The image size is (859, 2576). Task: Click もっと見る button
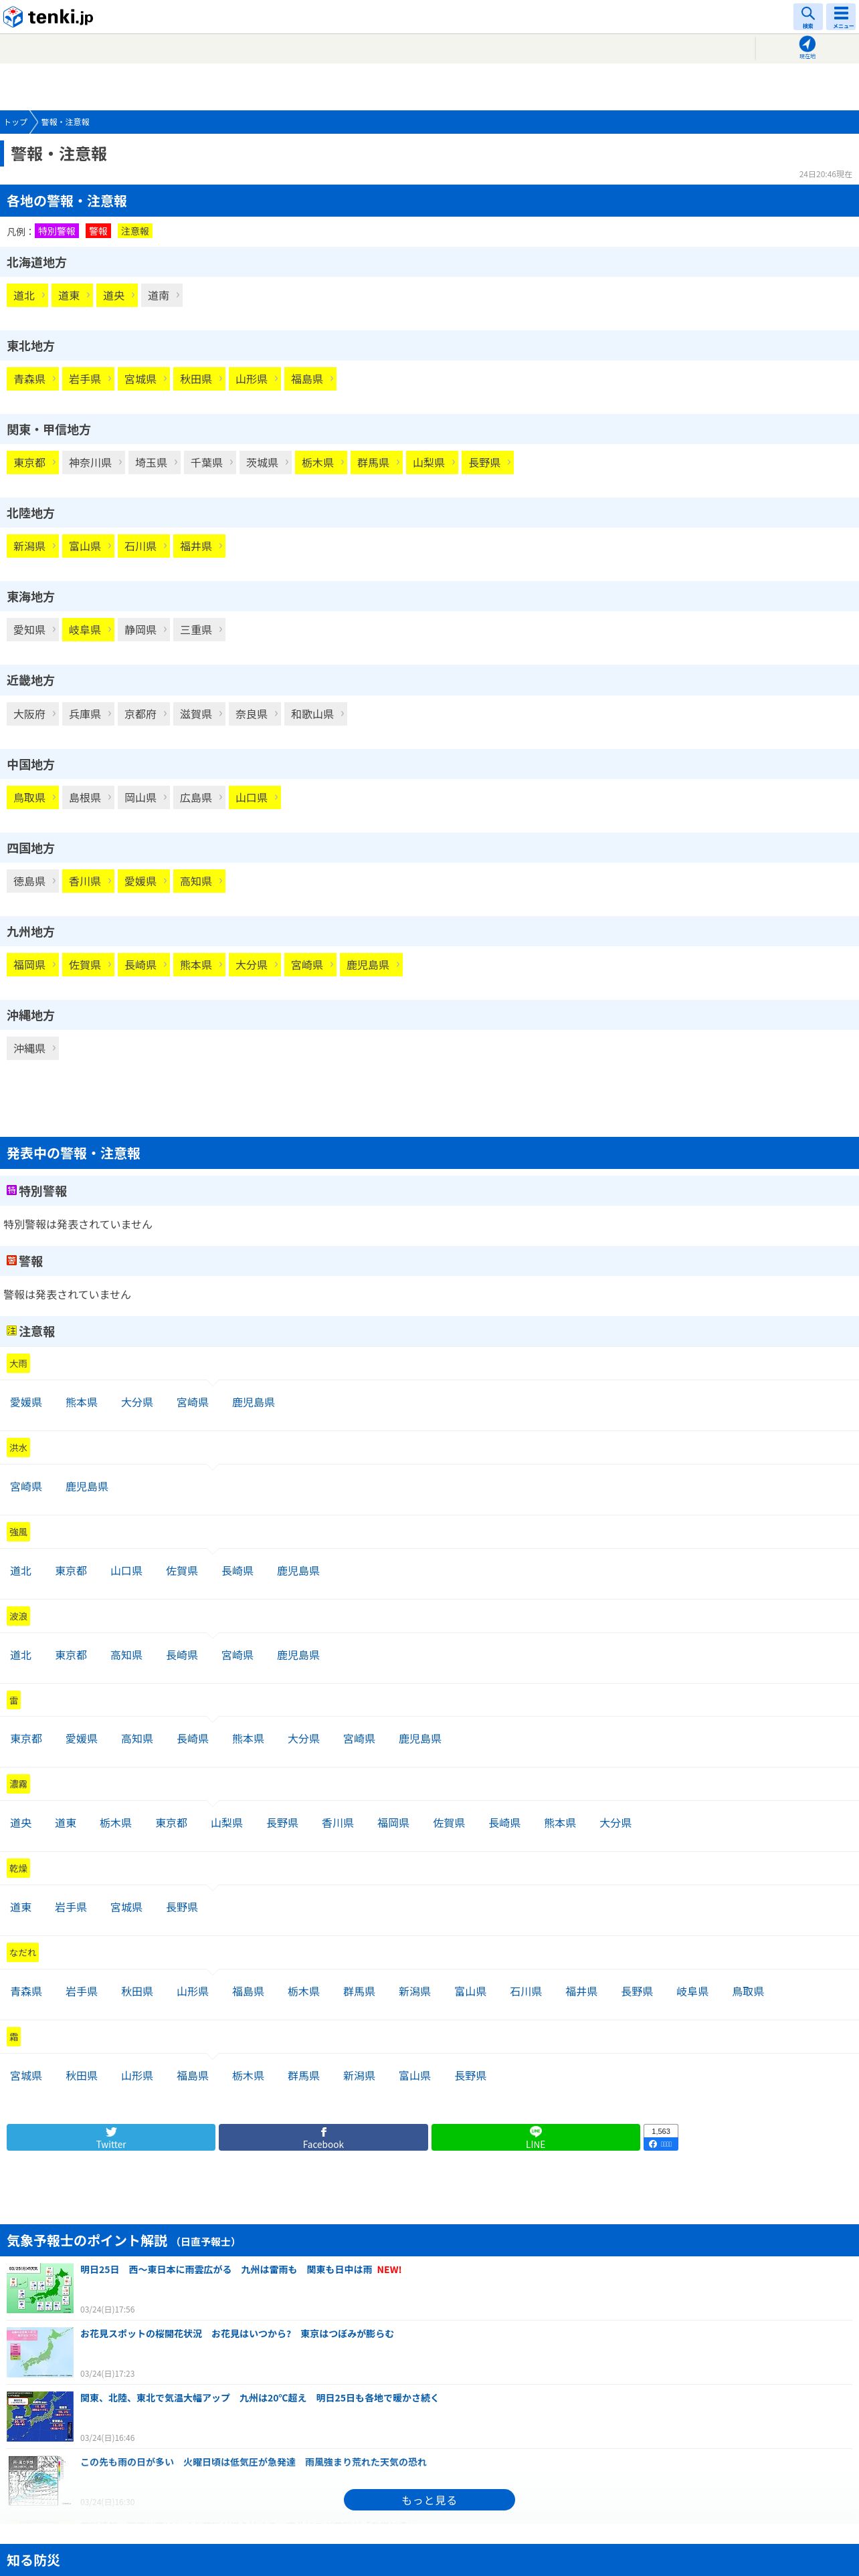(429, 2500)
